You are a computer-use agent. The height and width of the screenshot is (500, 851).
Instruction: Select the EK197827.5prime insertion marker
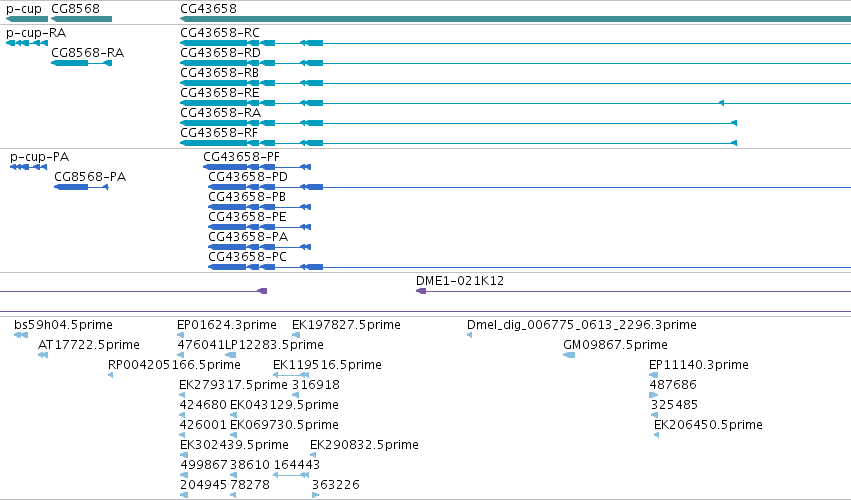[296, 335]
